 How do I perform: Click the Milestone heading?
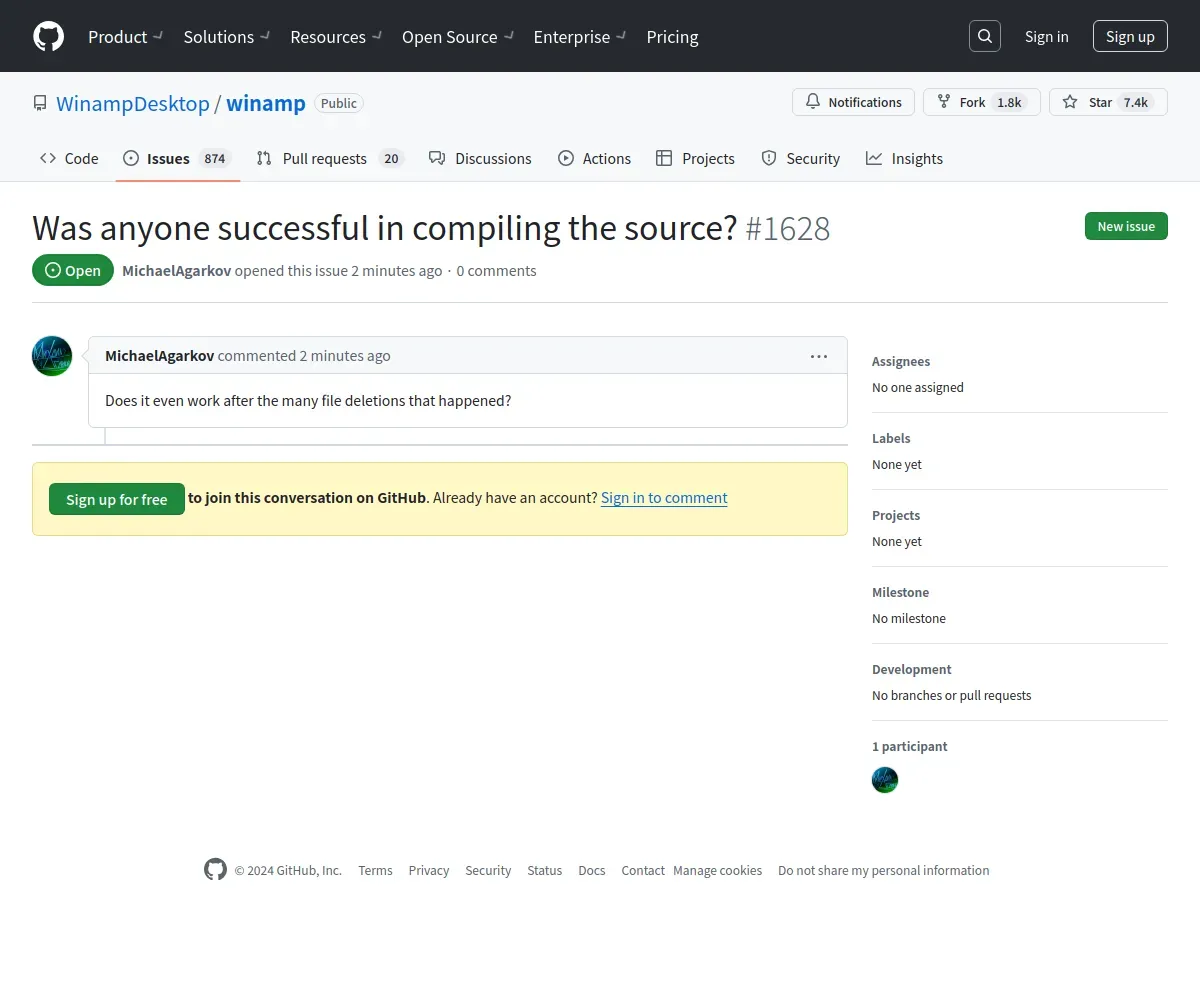point(900,592)
